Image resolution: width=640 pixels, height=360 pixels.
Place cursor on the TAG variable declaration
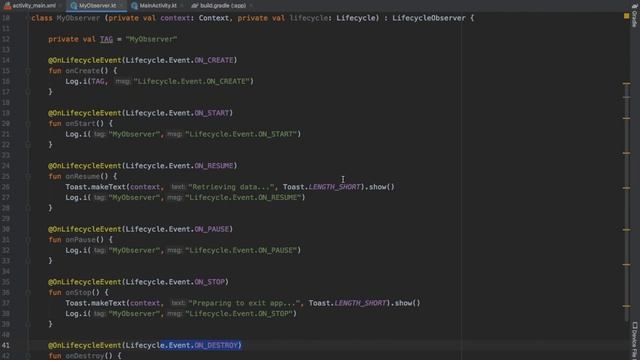coord(106,39)
